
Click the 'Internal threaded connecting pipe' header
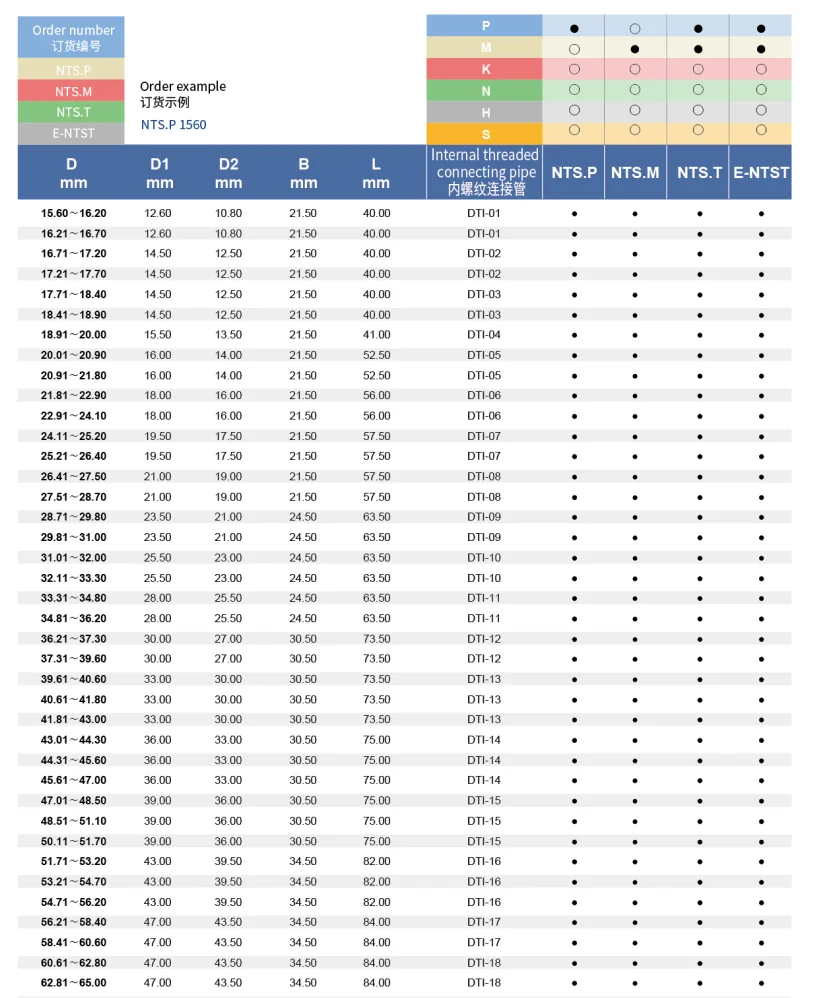click(485, 172)
